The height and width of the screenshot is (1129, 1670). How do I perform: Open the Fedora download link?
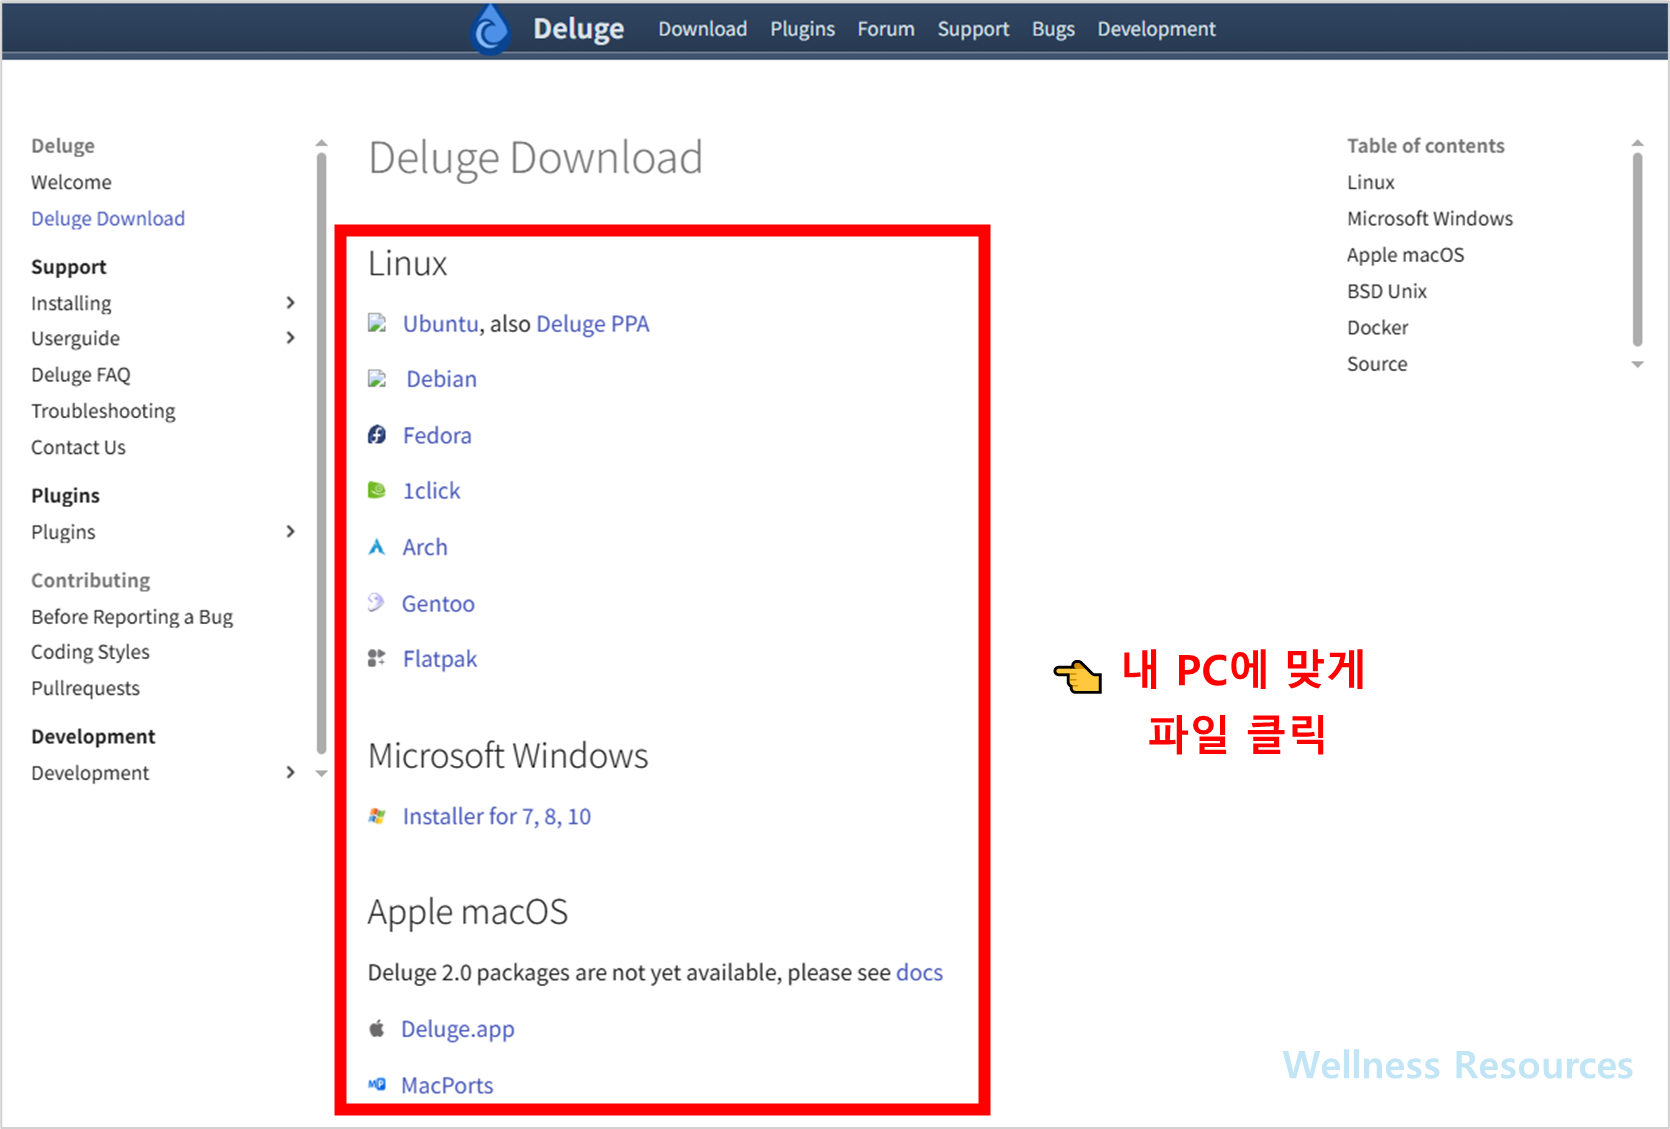click(437, 435)
